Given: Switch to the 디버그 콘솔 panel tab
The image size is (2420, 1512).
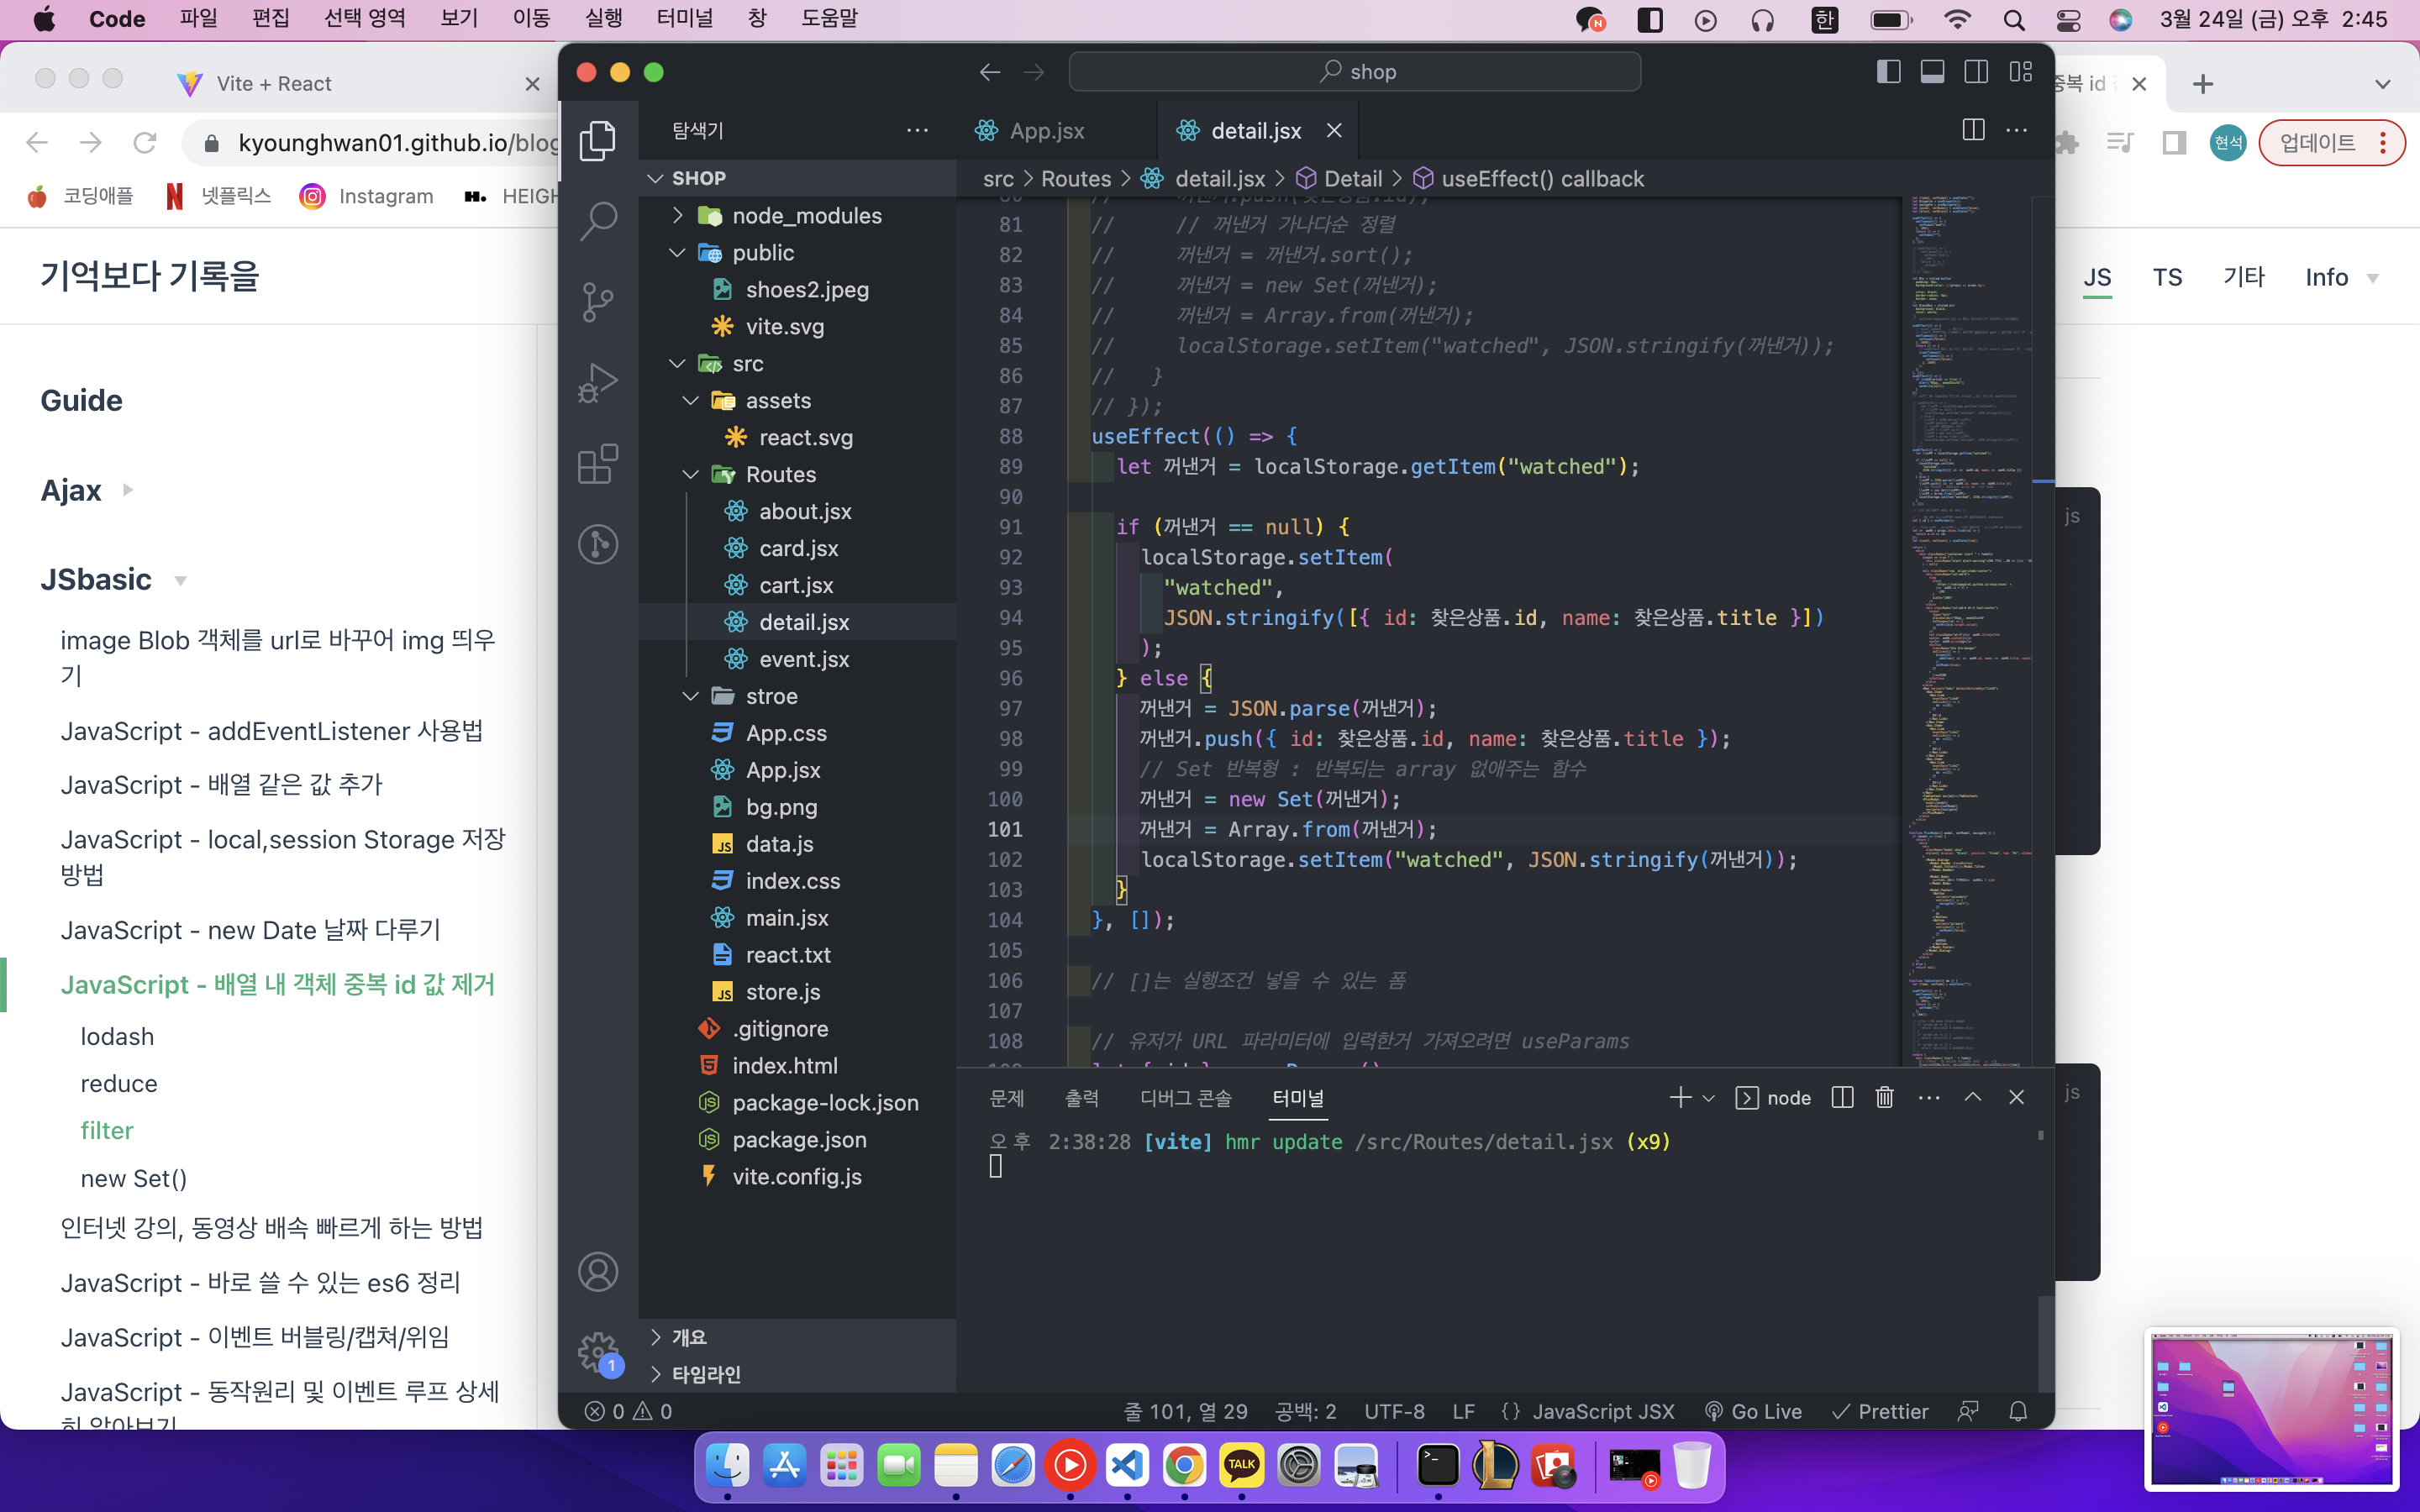Looking at the screenshot, I should 1186,1098.
